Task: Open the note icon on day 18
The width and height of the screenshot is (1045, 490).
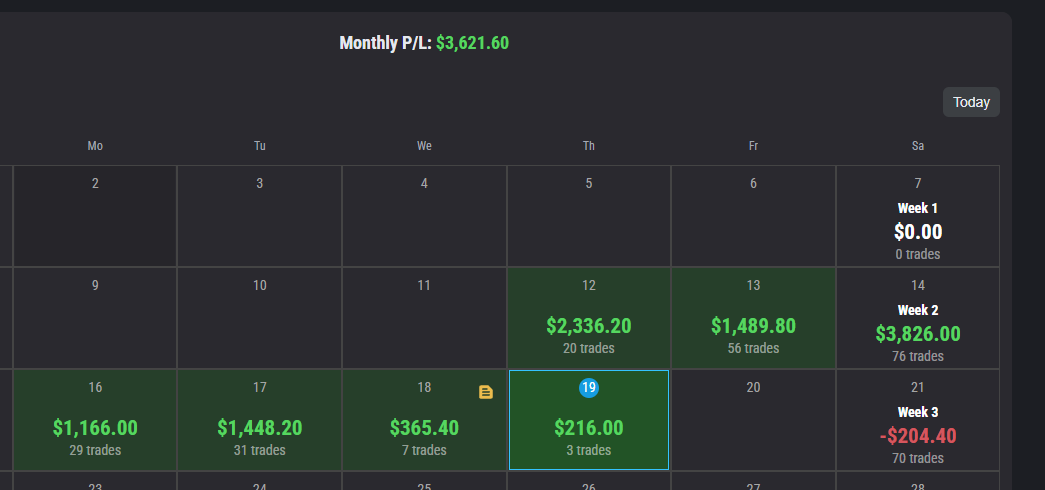Action: (x=486, y=392)
